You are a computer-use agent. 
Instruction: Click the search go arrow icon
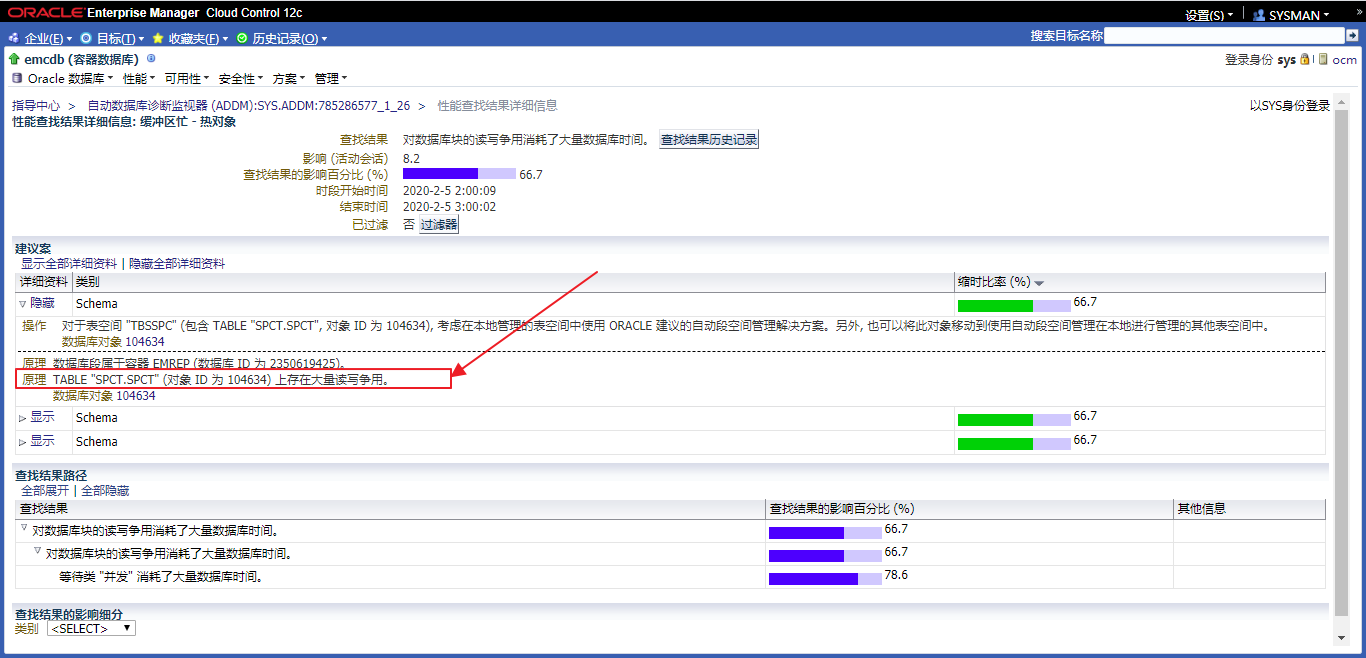pyautogui.click(x=1352, y=36)
